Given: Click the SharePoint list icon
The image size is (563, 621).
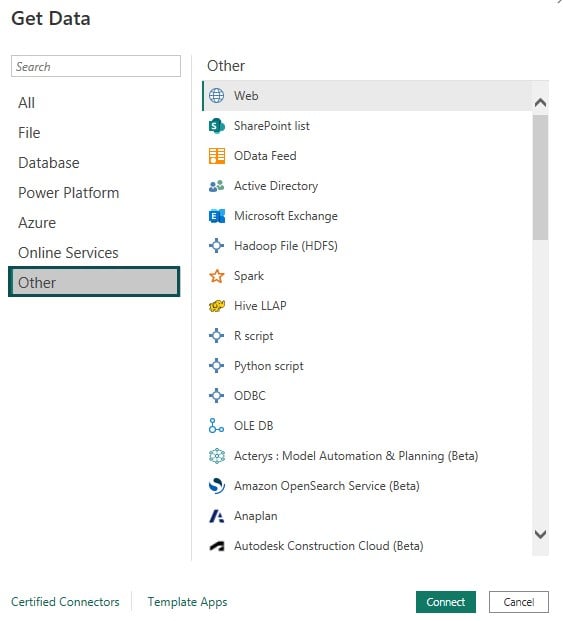Looking at the screenshot, I should (216, 126).
